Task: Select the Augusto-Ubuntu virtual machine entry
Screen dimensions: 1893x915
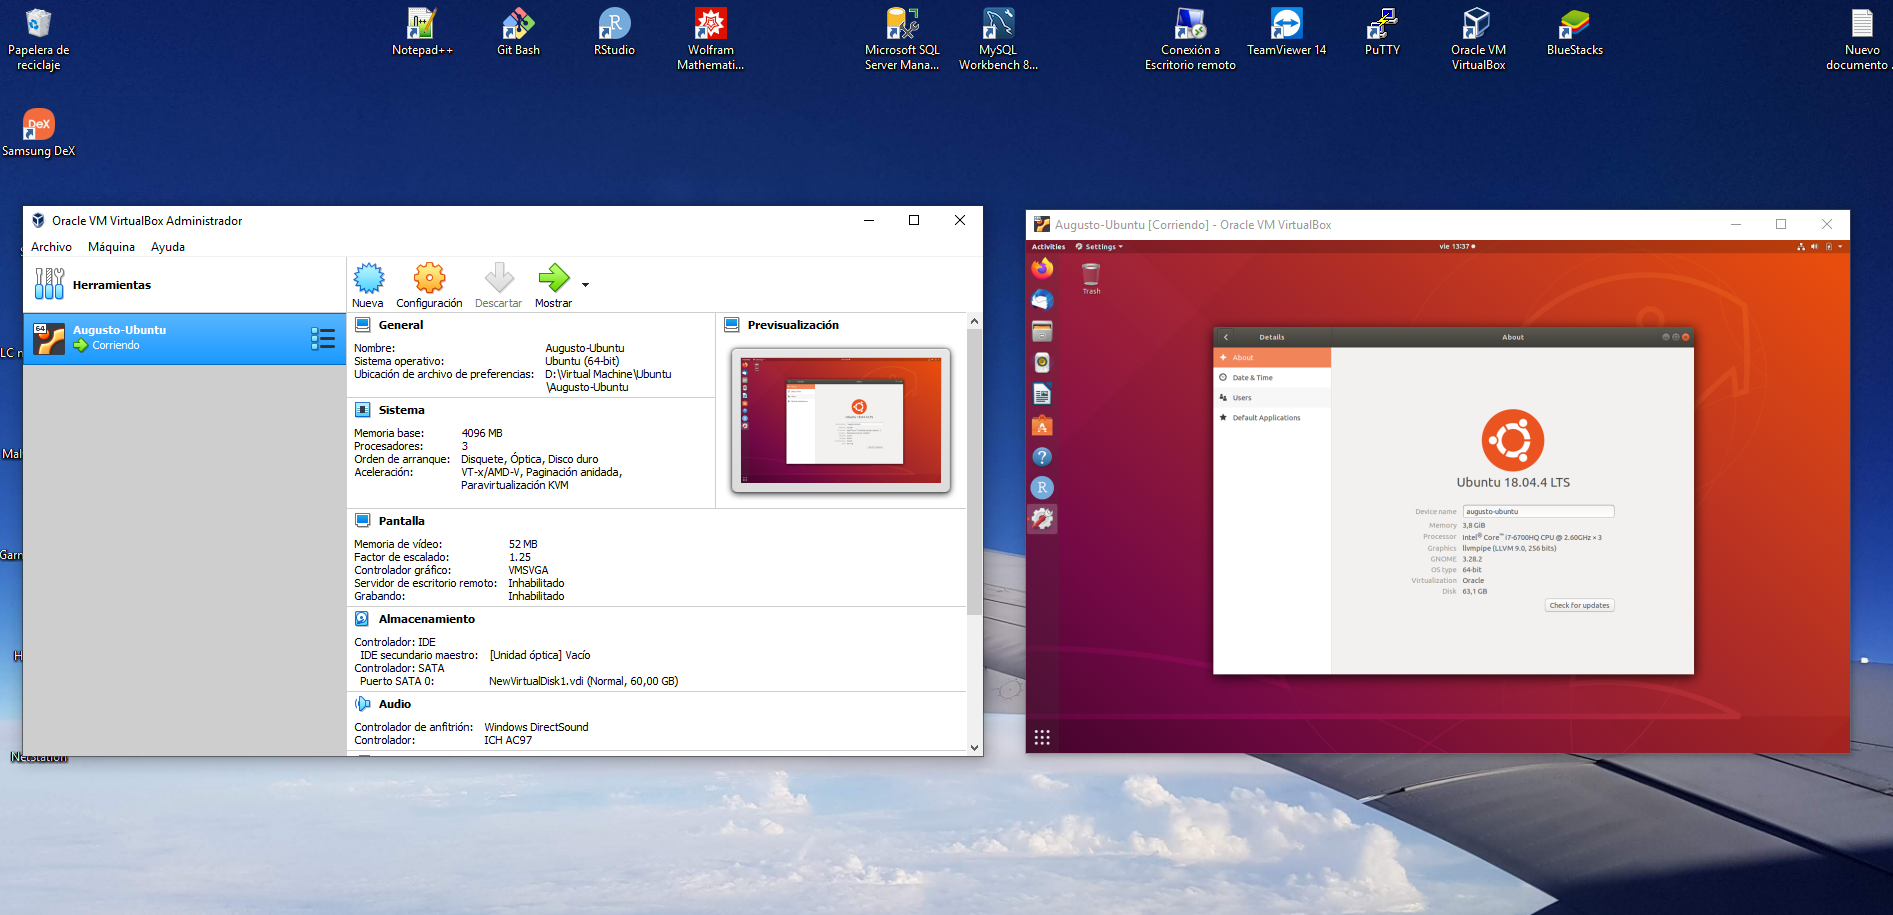Action: [x=184, y=338]
